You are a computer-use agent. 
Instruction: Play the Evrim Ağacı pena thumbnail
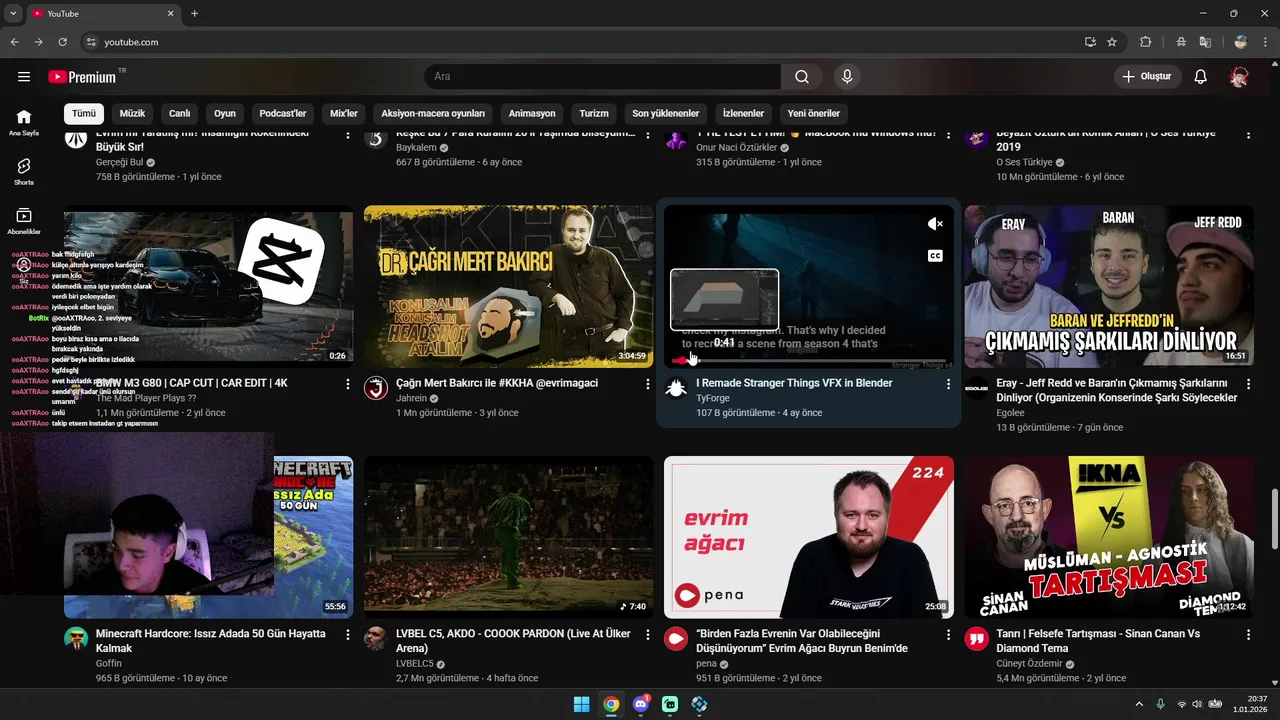pos(808,537)
